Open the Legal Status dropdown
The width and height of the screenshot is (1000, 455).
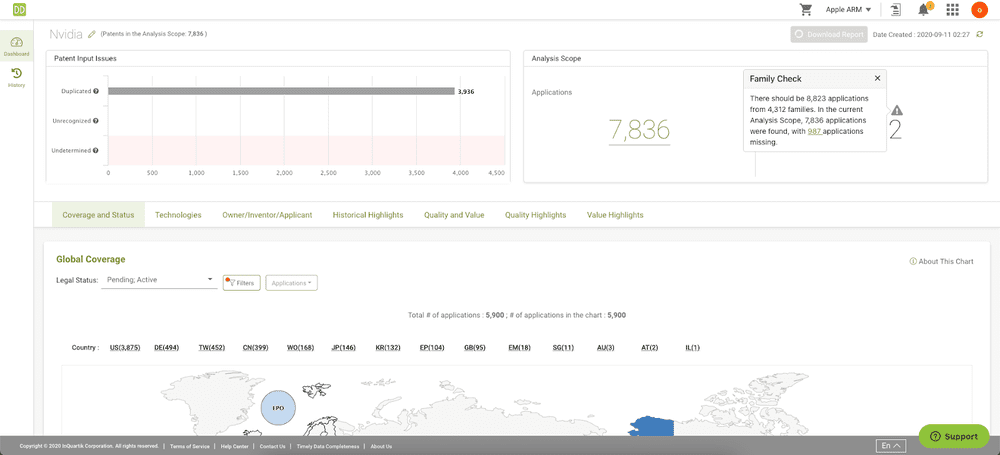(159, 280)
